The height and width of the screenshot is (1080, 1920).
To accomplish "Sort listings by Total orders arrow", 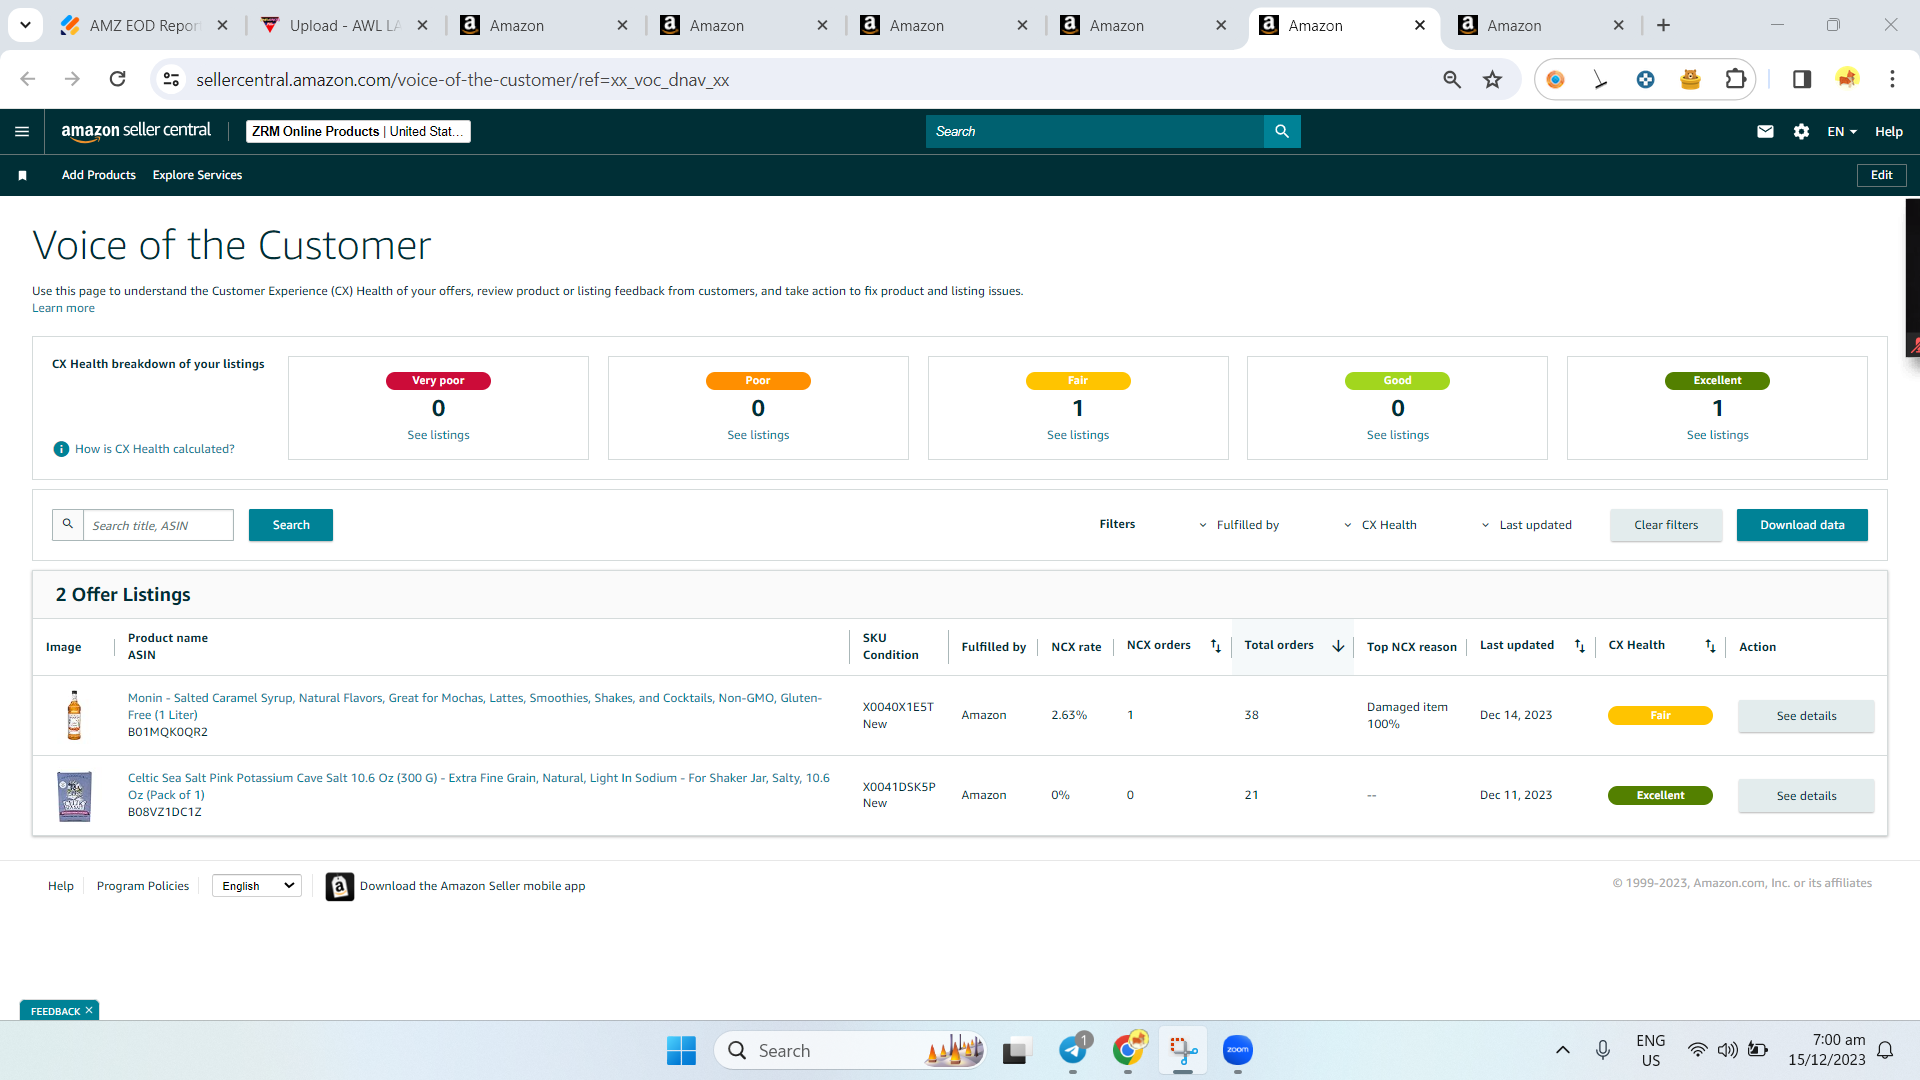I will click(1338, 646).
